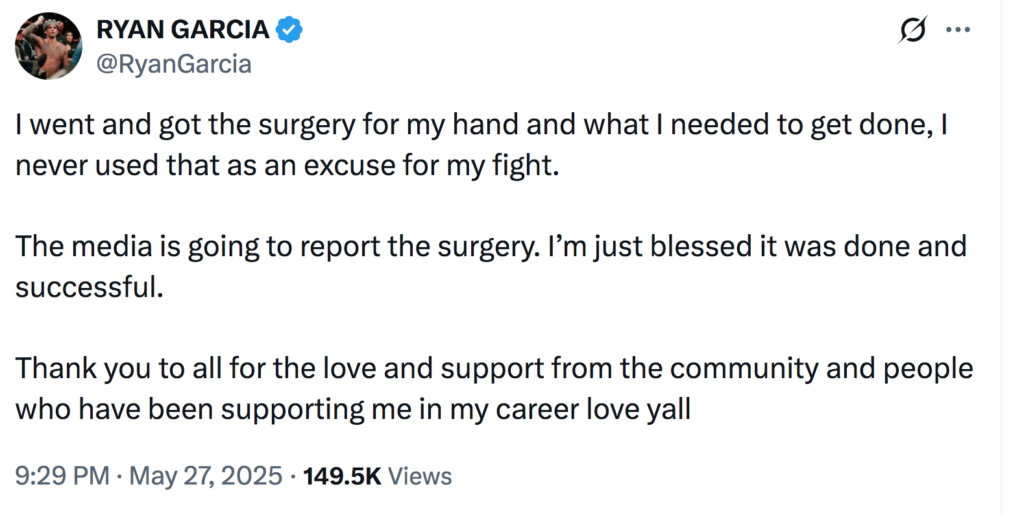This screenshot has height=515, width=1024.
Task: Click the Views label
Action: click(x=420, y=476)
